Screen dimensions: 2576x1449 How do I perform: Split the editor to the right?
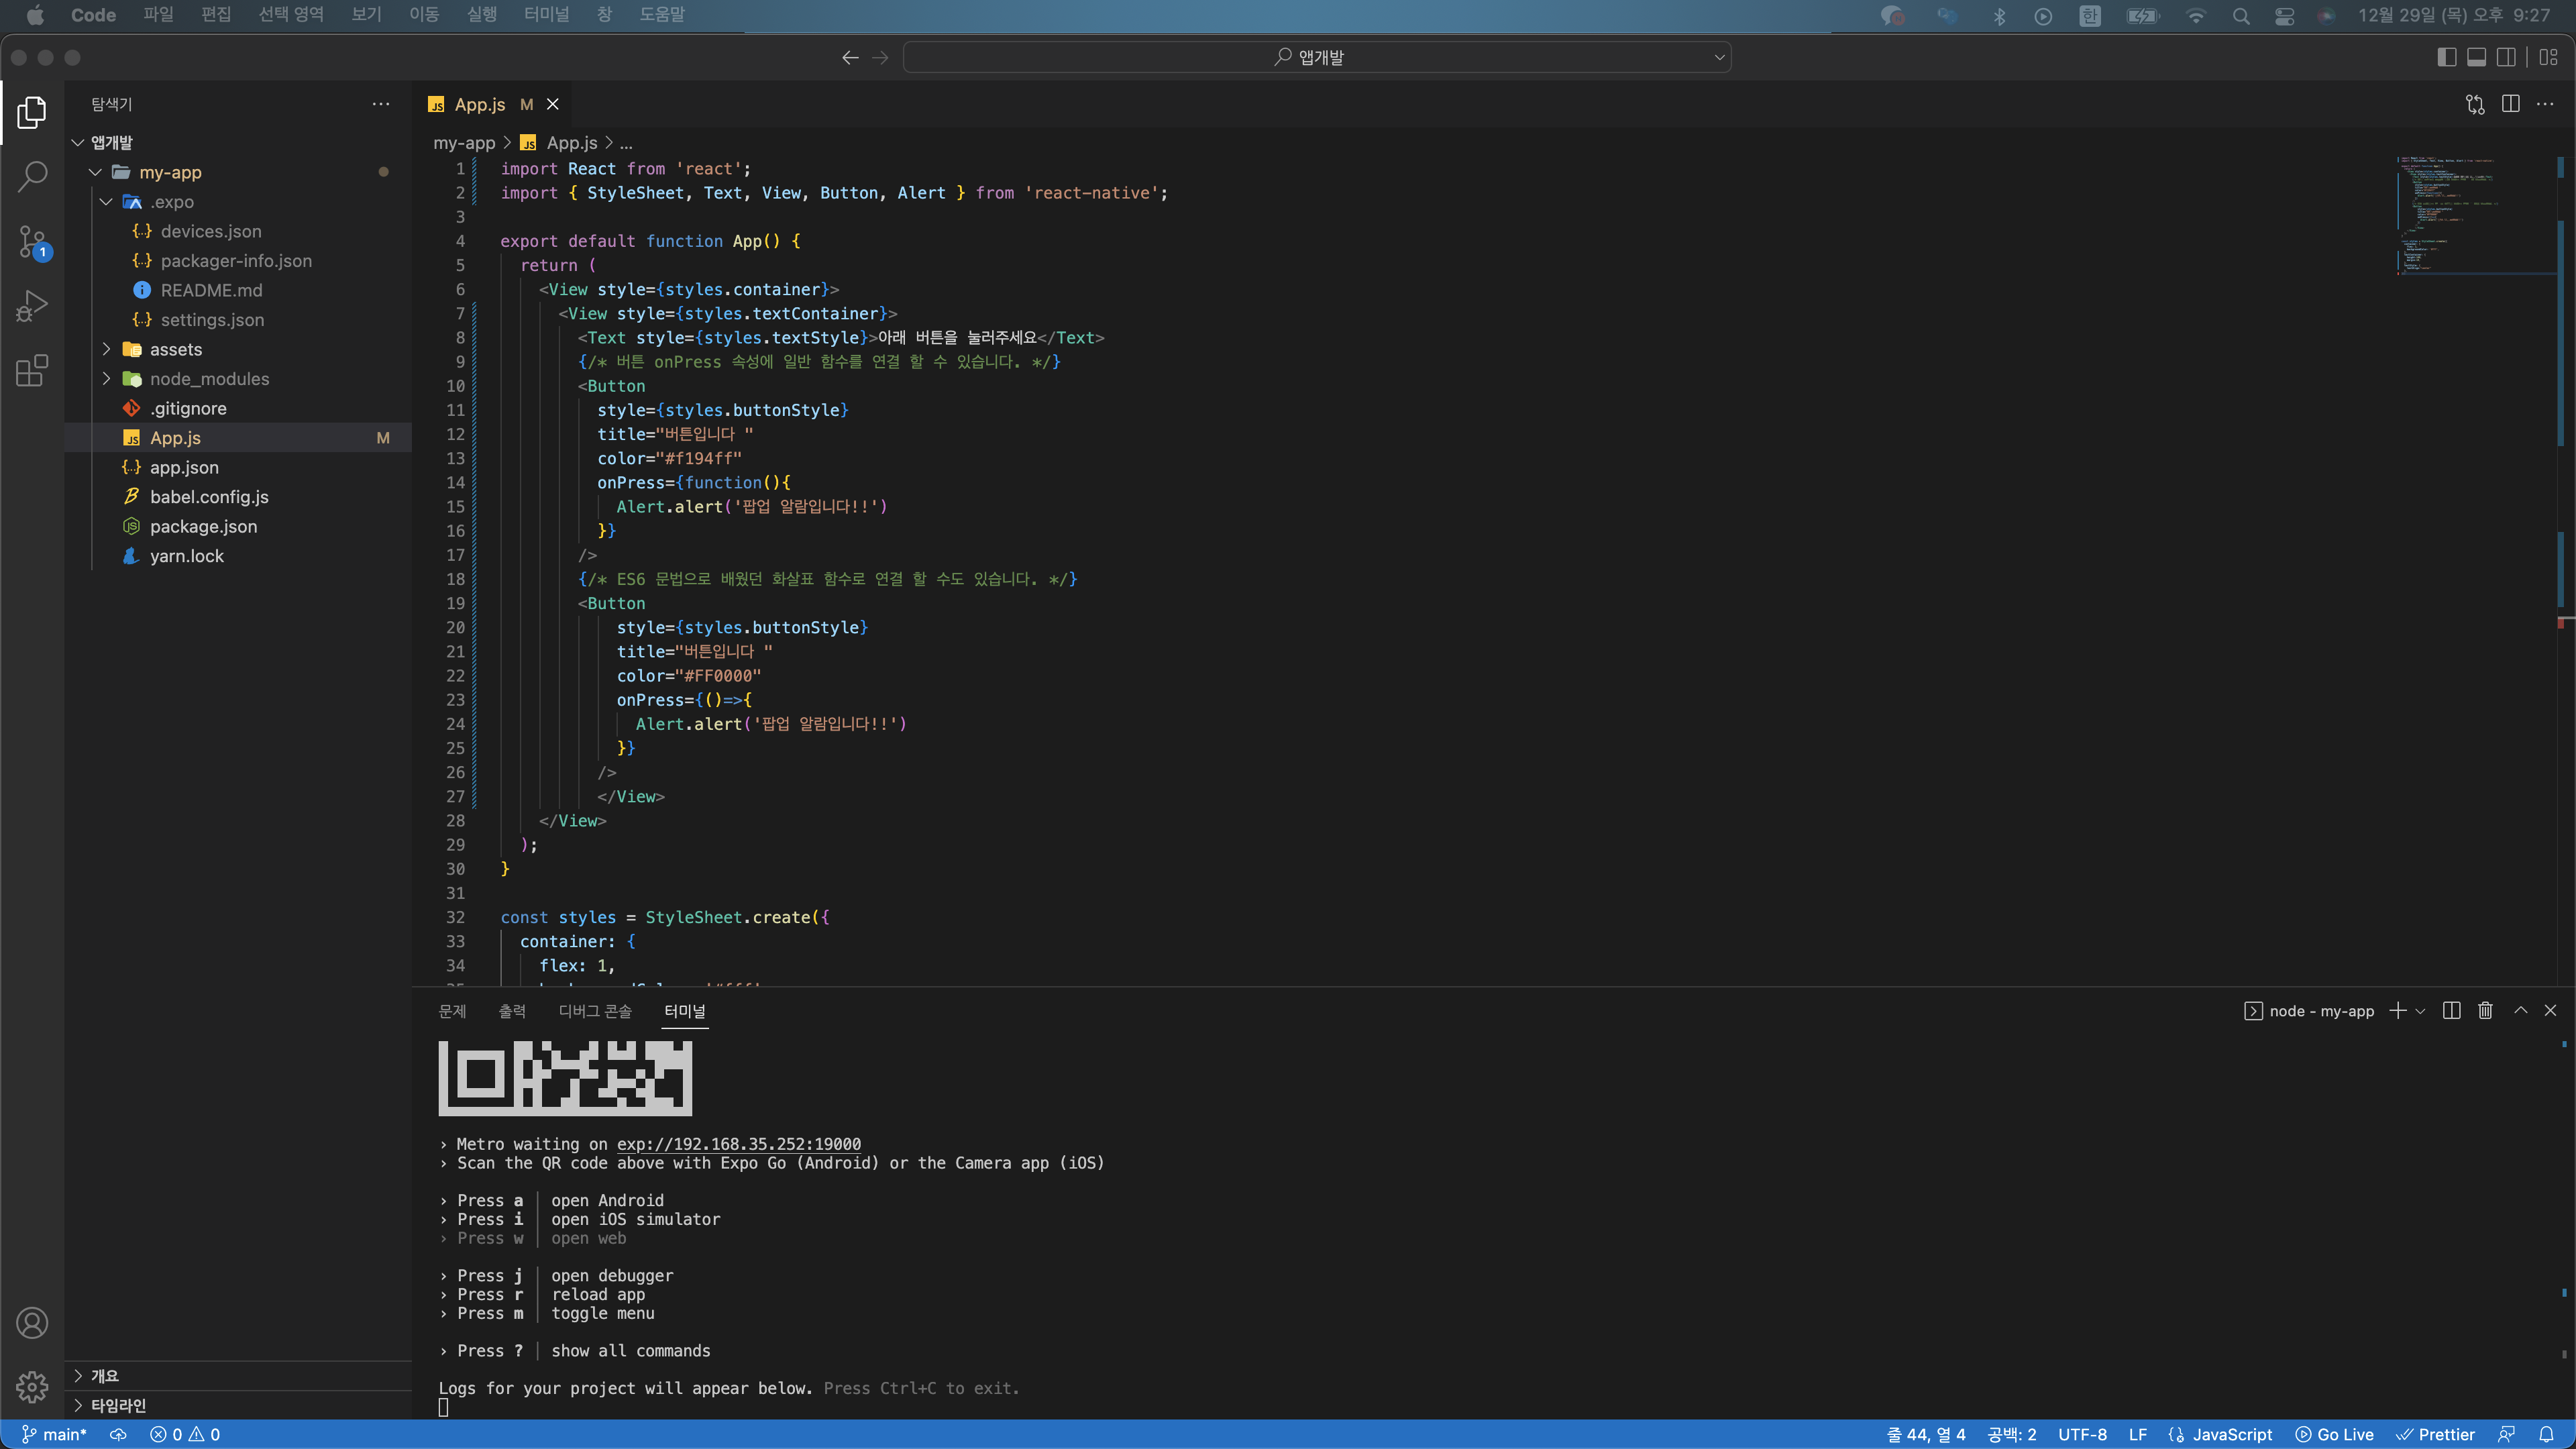(2510, 104)
